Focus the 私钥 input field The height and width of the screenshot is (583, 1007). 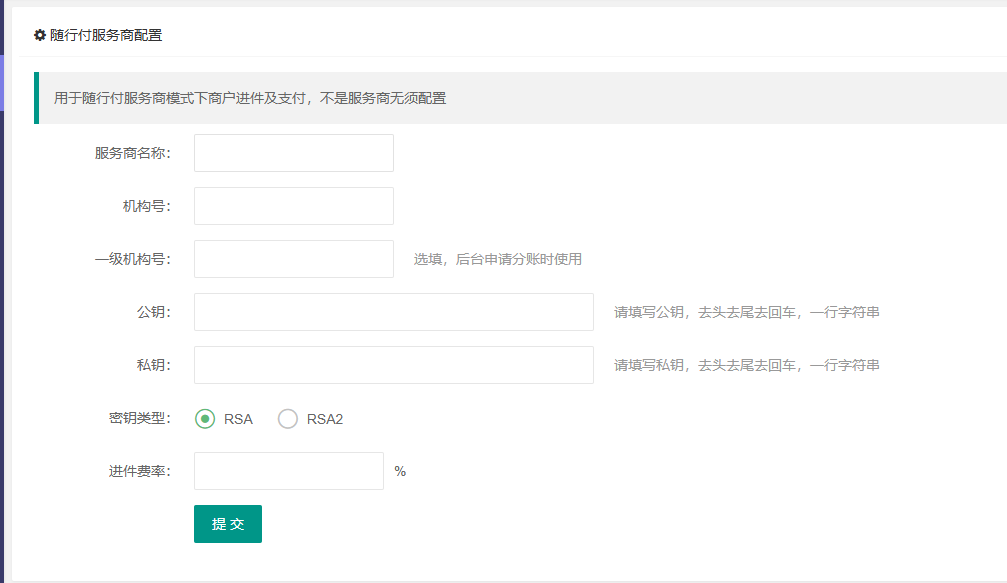point(393,365)
